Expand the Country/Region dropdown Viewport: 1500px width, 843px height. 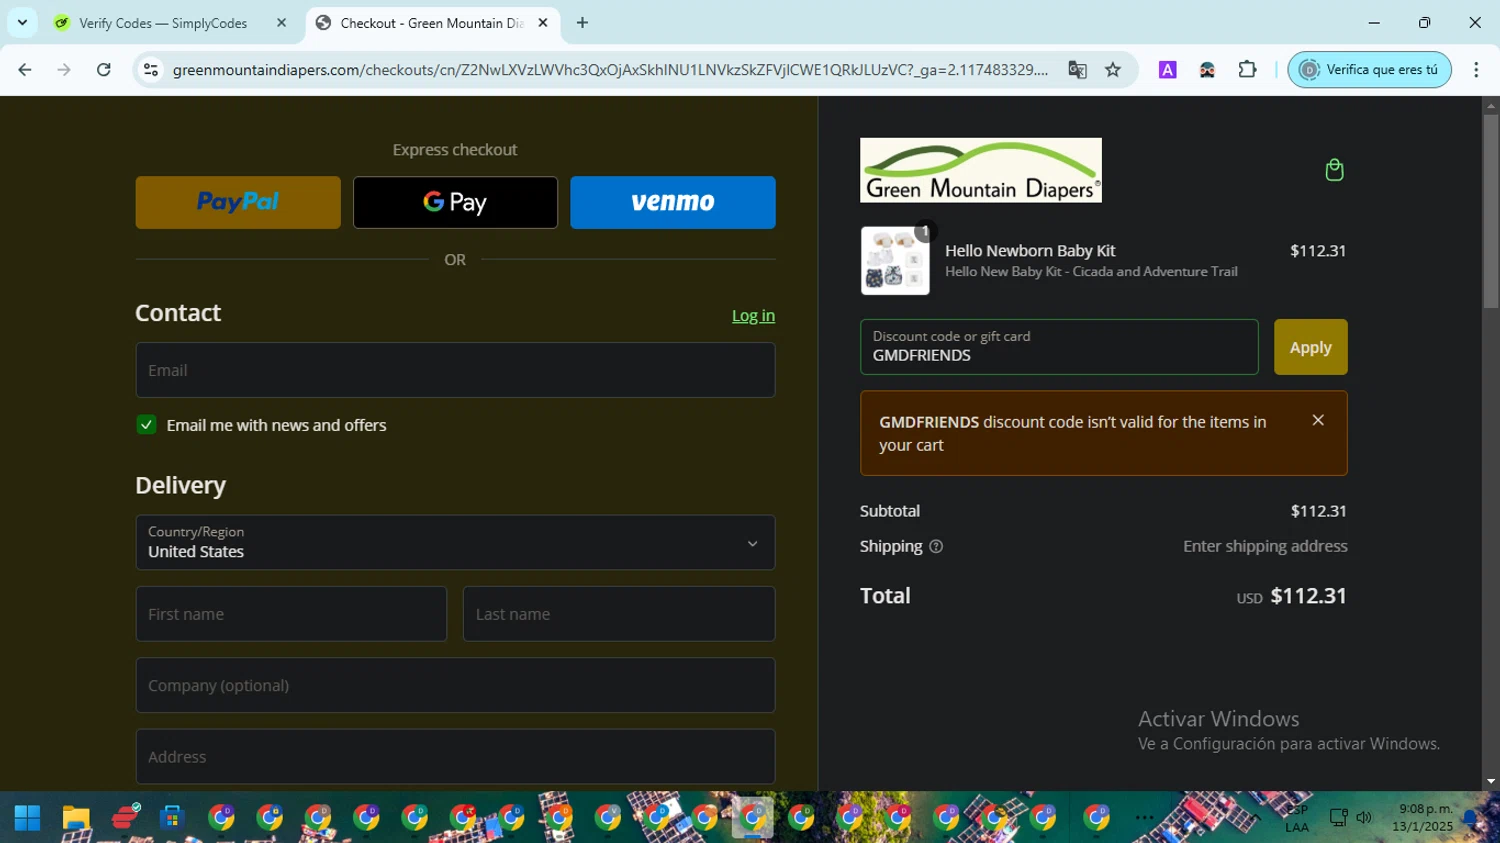point(455,543)
